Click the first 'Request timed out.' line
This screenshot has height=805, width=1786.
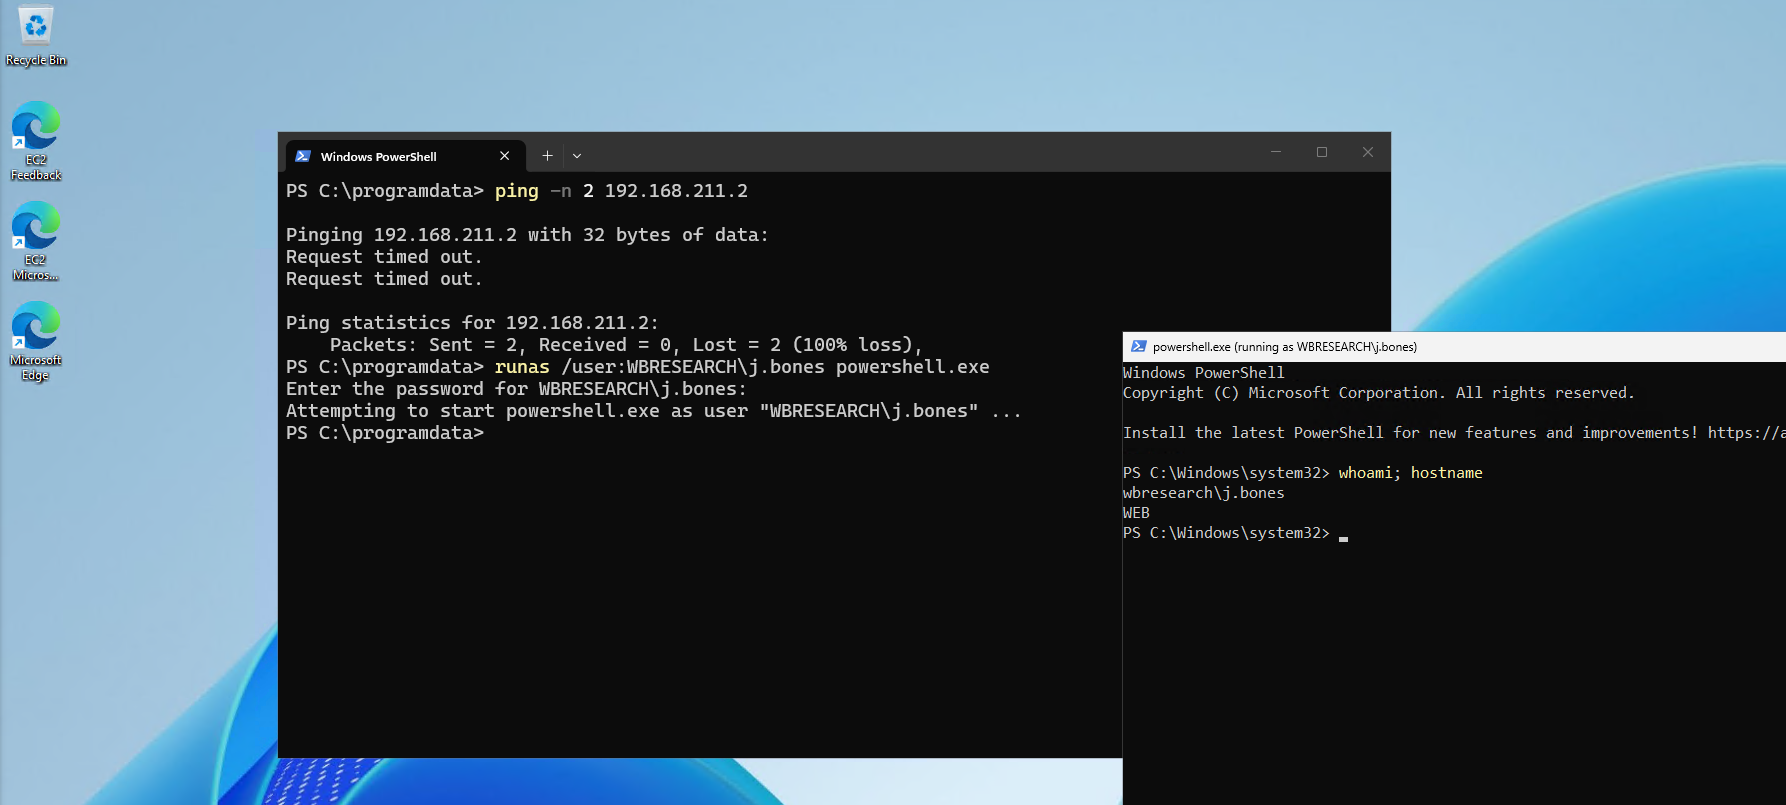[x=384, y=257]
